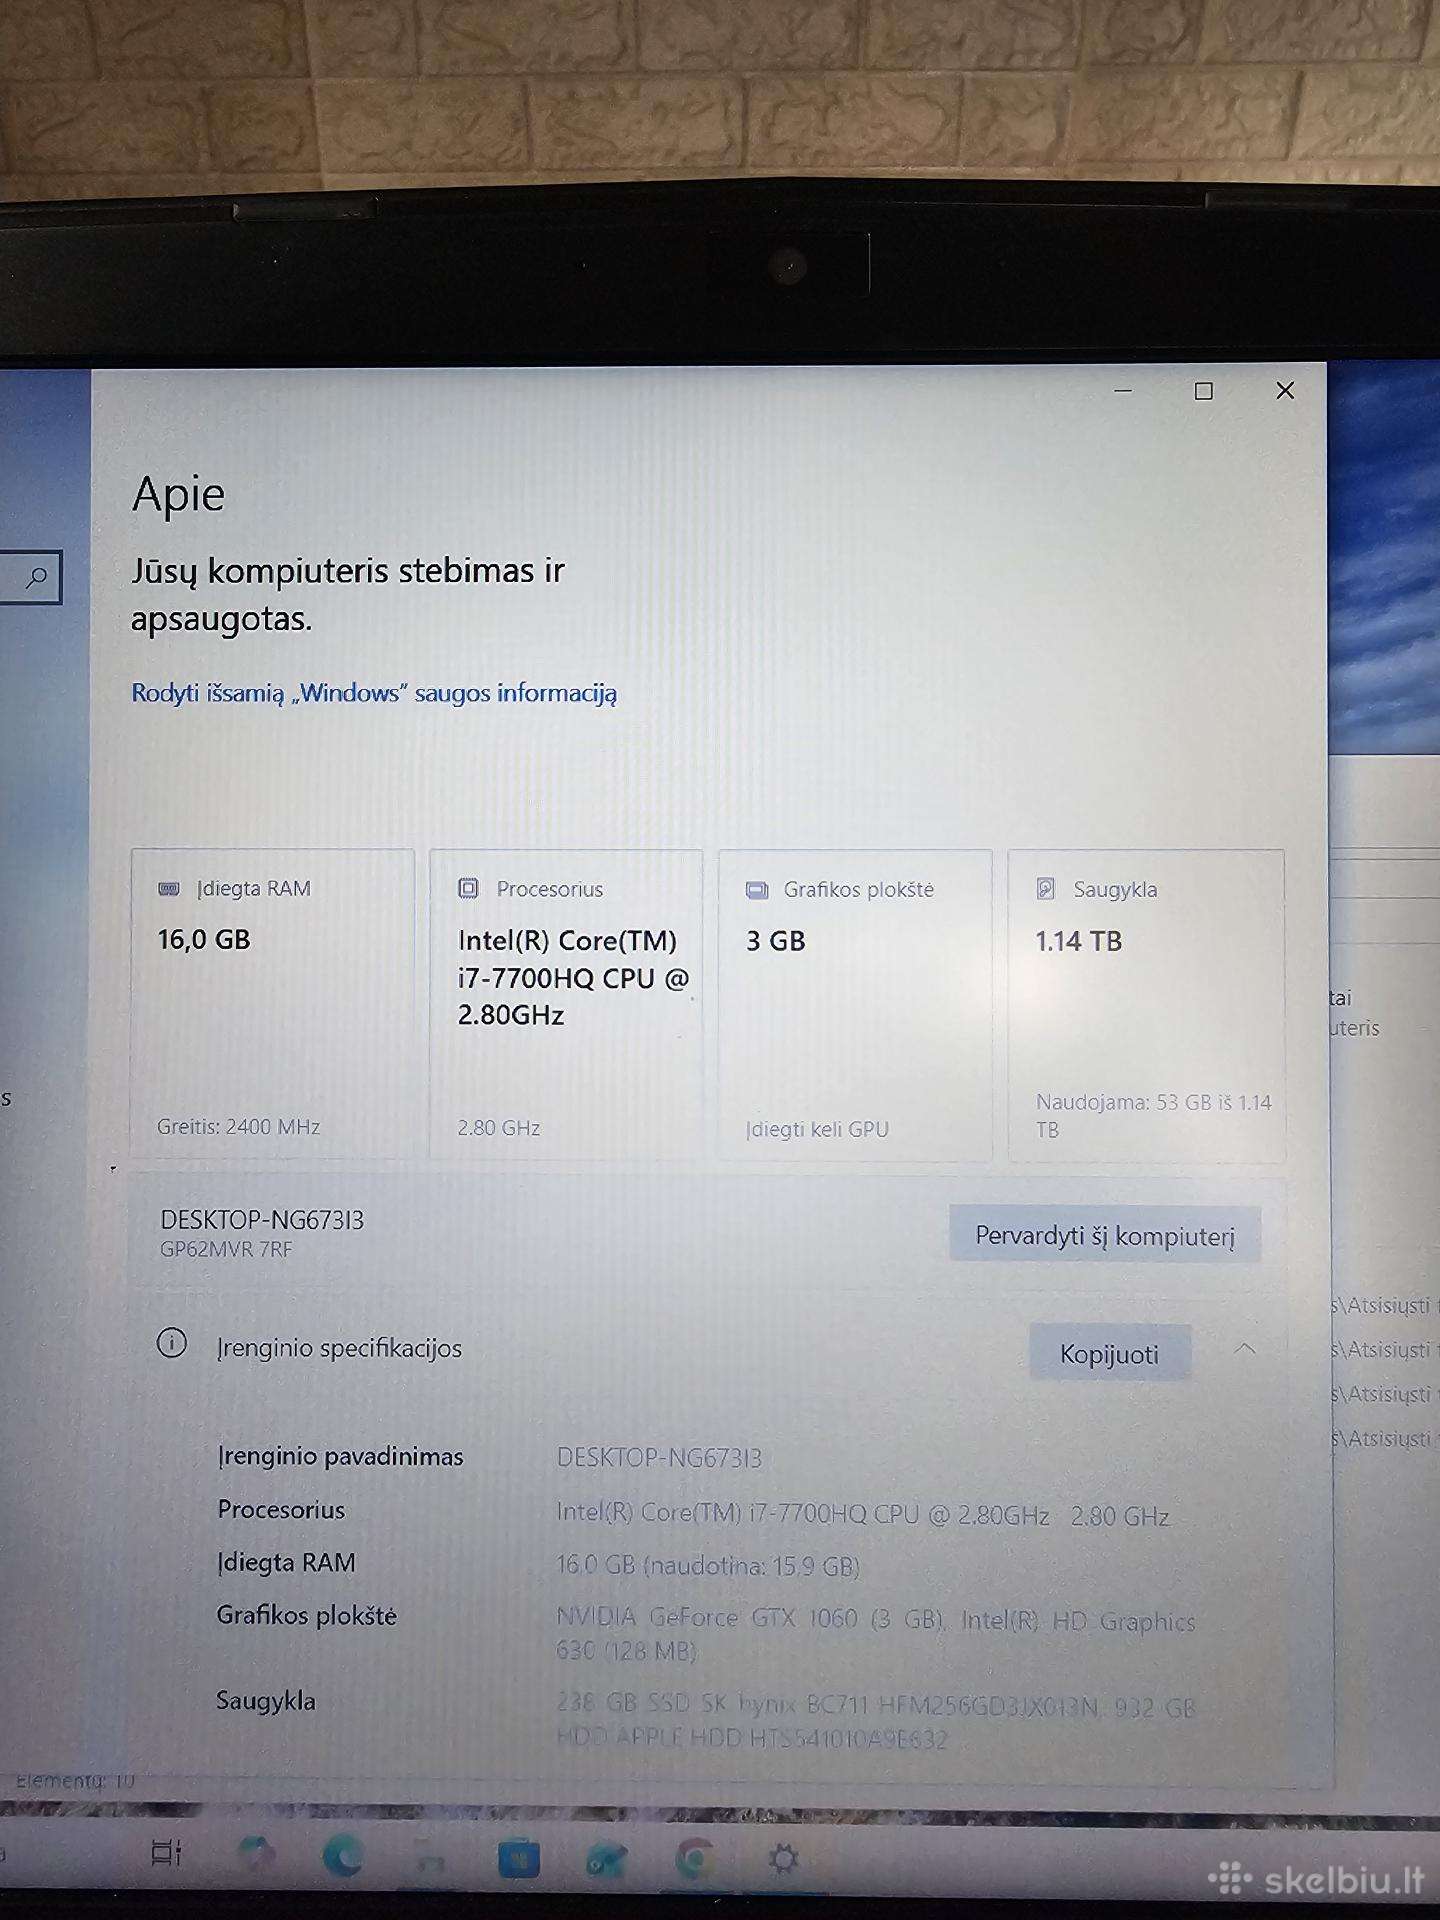
Task: Click the Įdiegti keli GPU text
Action: click(817, 1129)
